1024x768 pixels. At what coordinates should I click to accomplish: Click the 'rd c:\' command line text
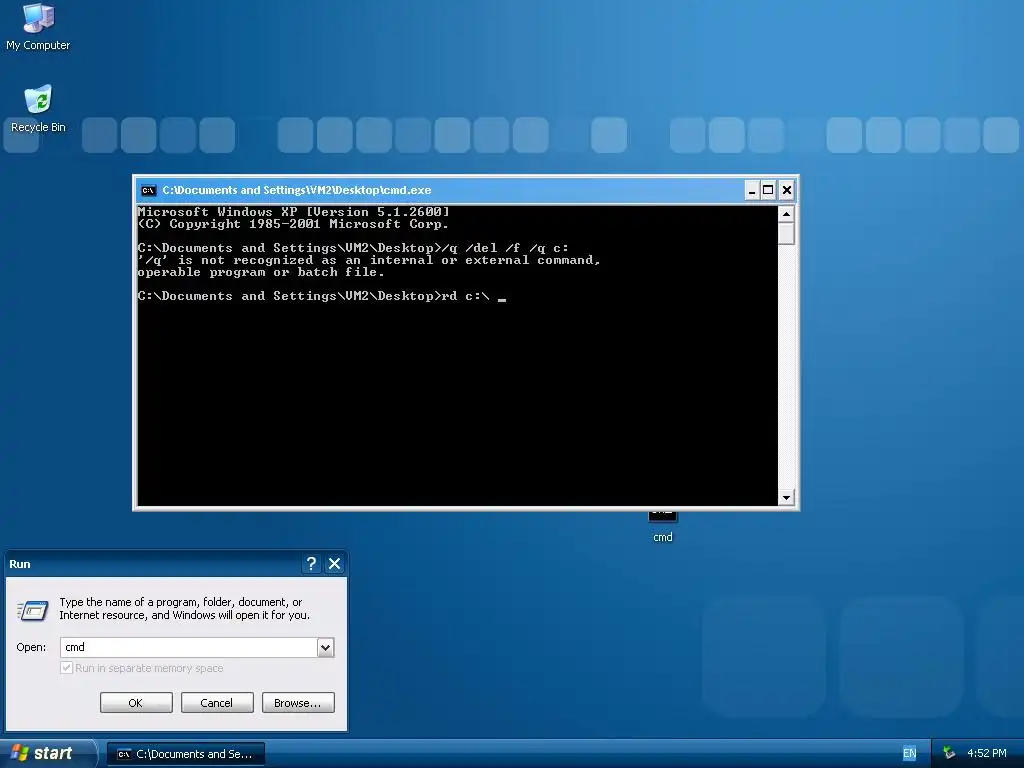pyautogui.click(x=465, y=296)
